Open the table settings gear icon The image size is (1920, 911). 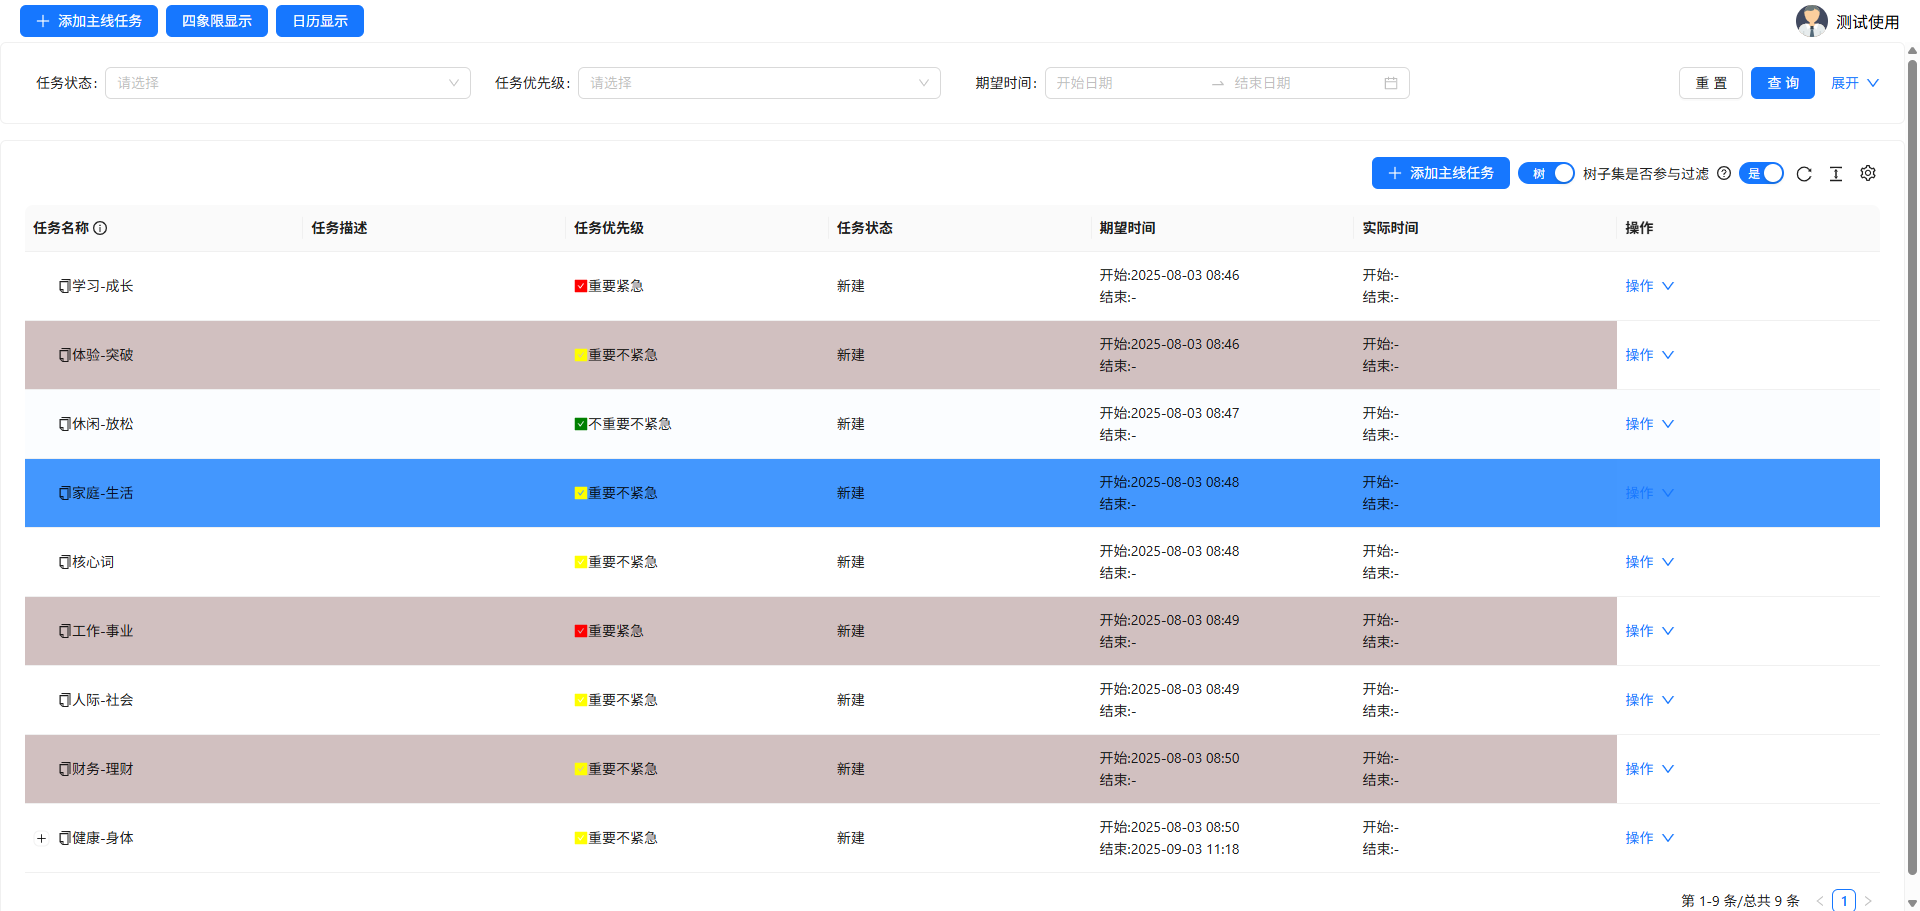point(1868,173)
